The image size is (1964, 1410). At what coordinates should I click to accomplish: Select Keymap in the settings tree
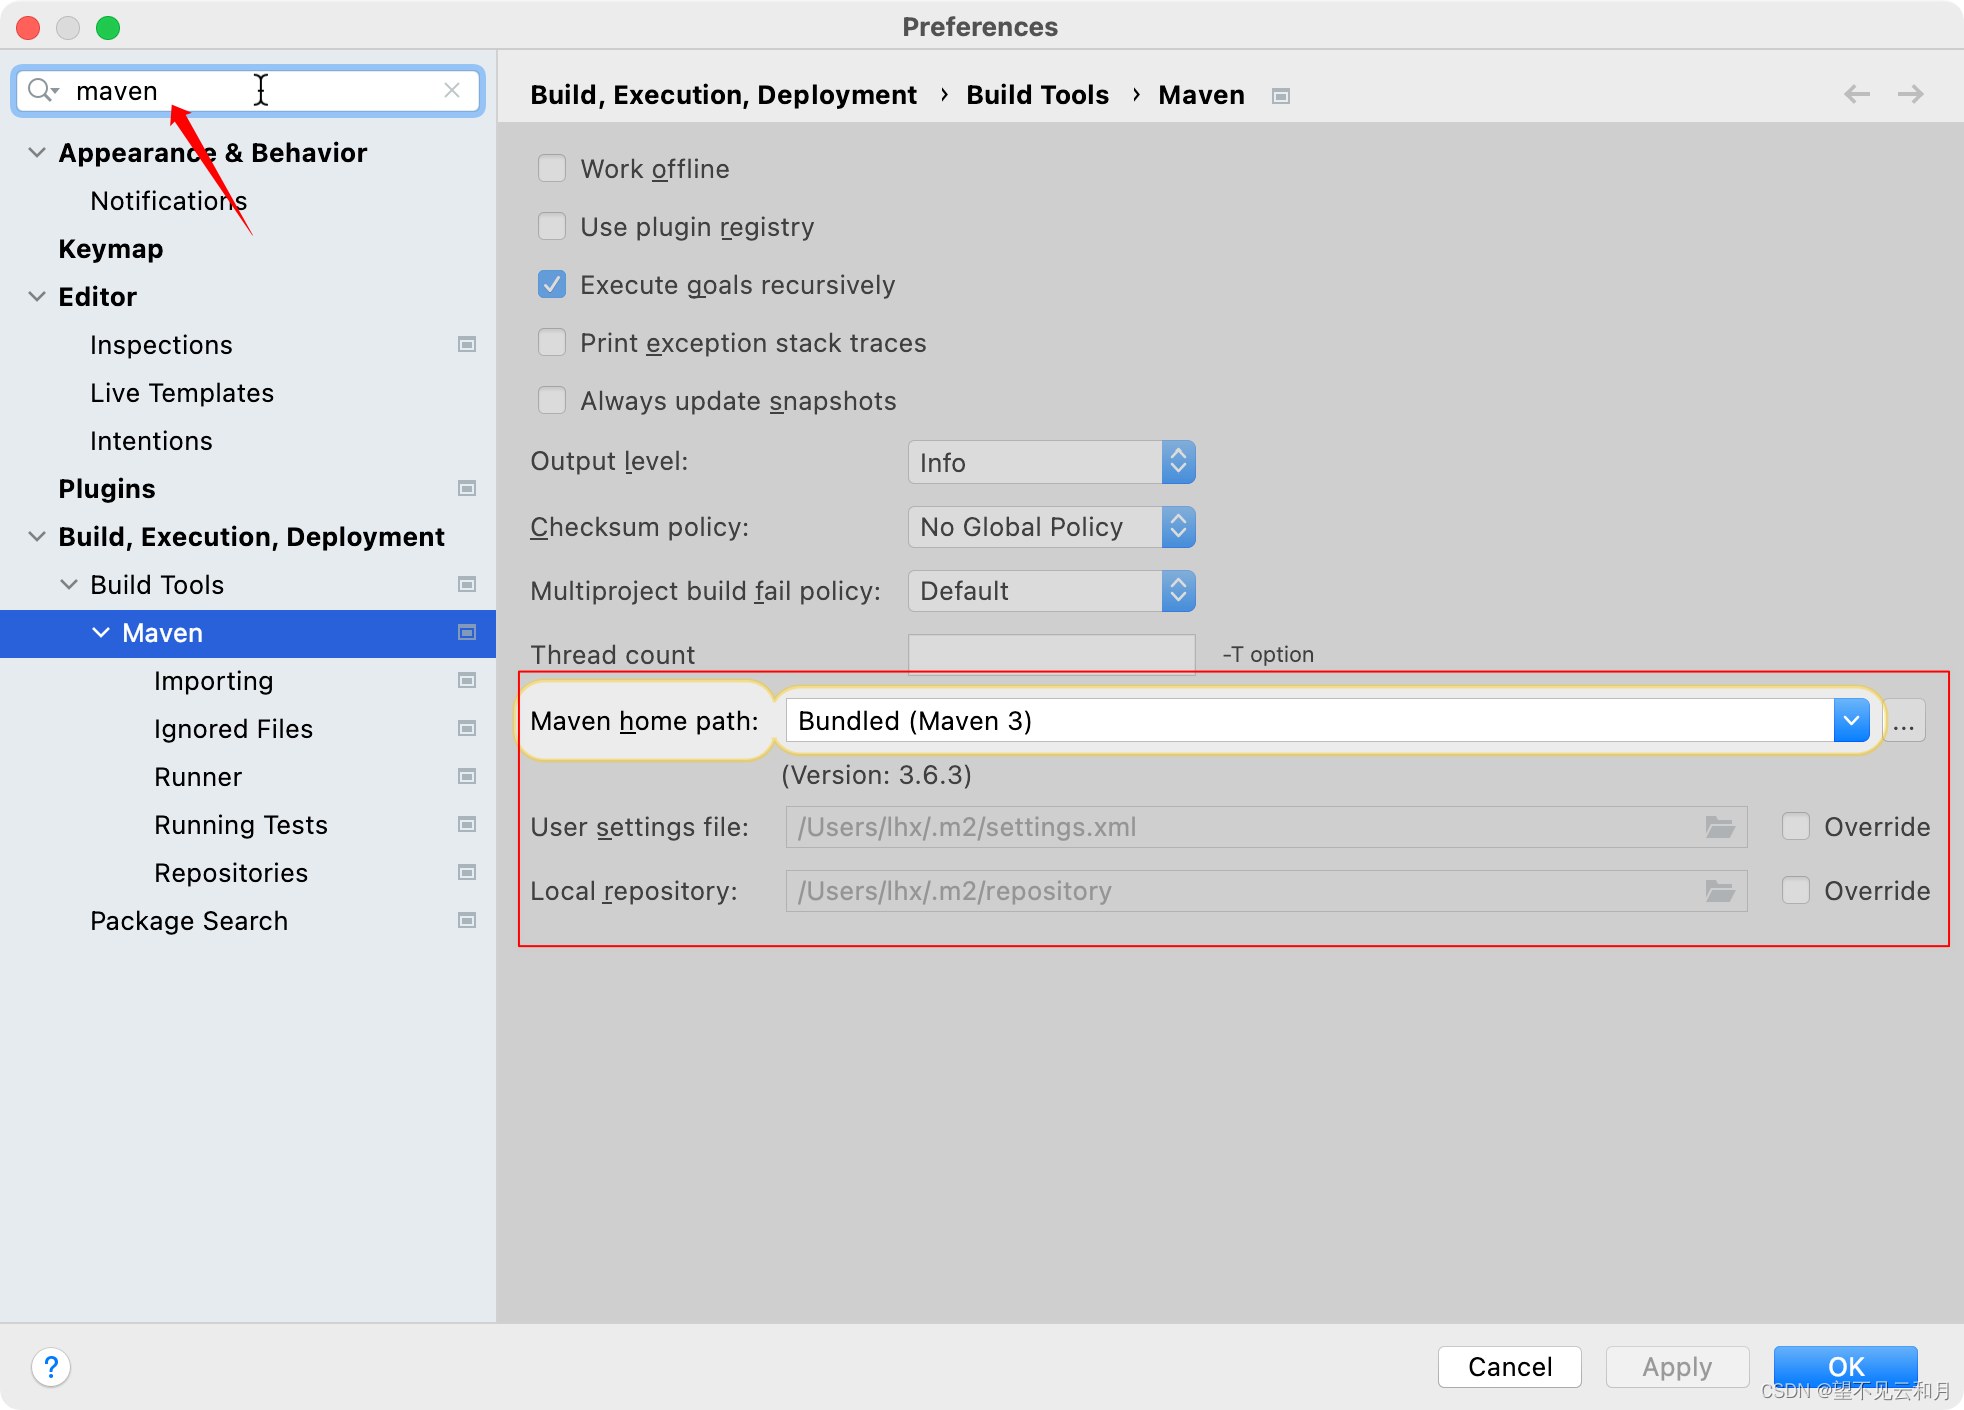tap(111, 249)
